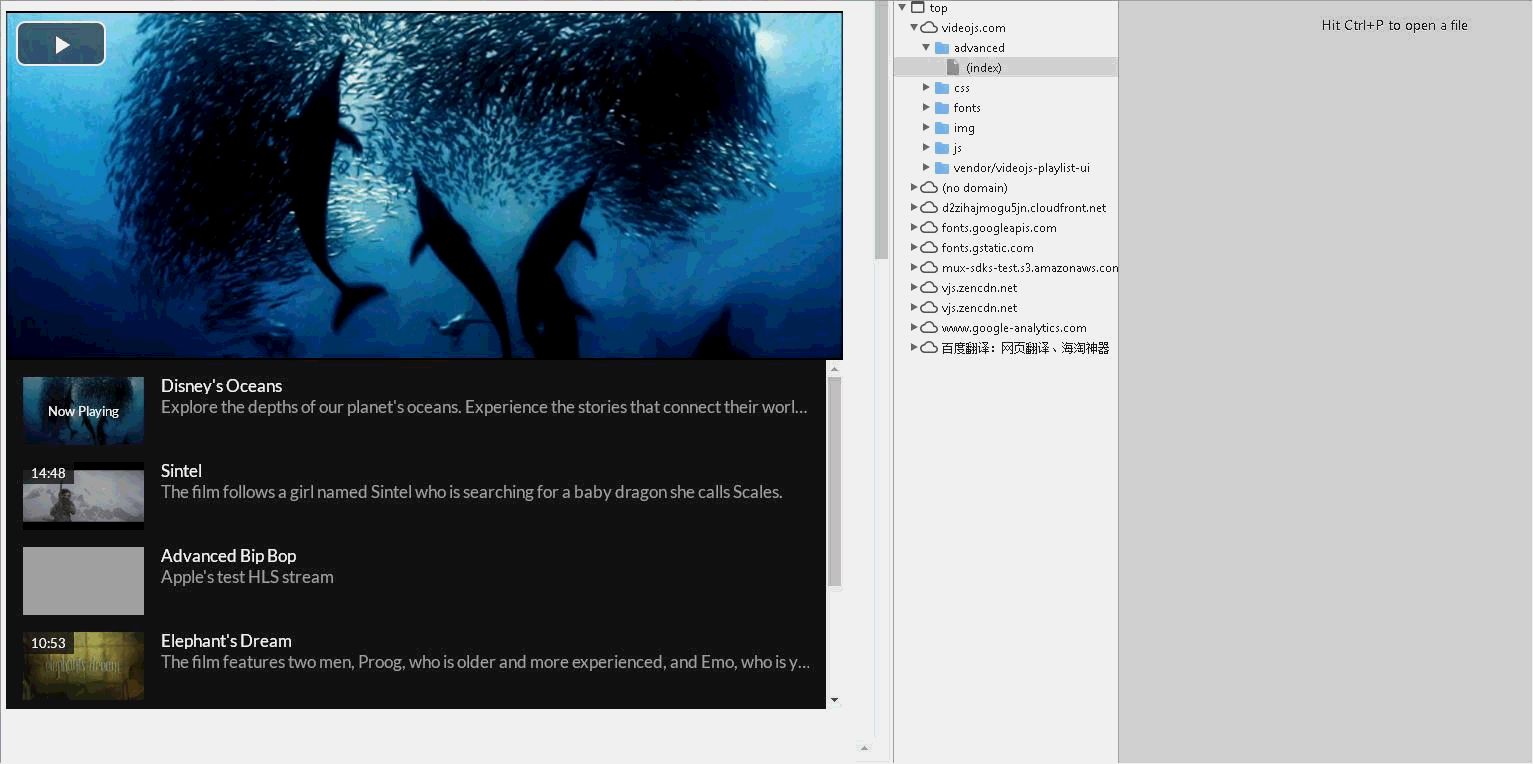Select the advanced folder label
Screen dimensions: 1533x764
click(979, 48)
